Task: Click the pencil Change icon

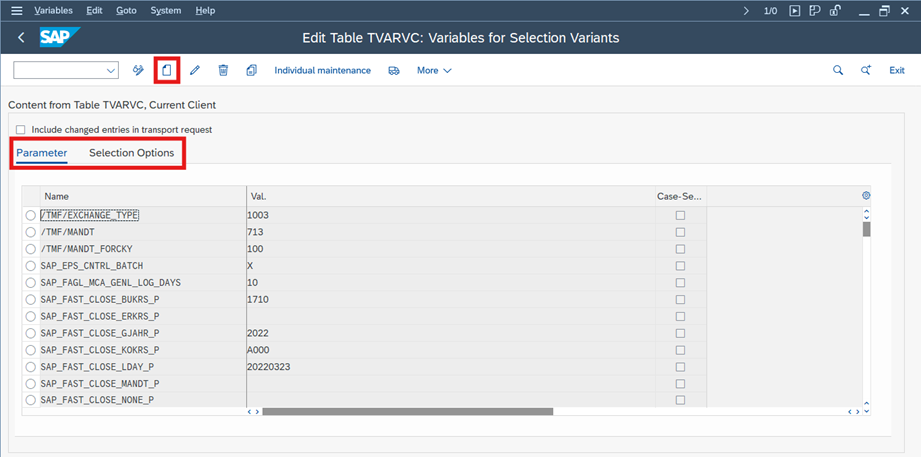Action: click(195, 70)
